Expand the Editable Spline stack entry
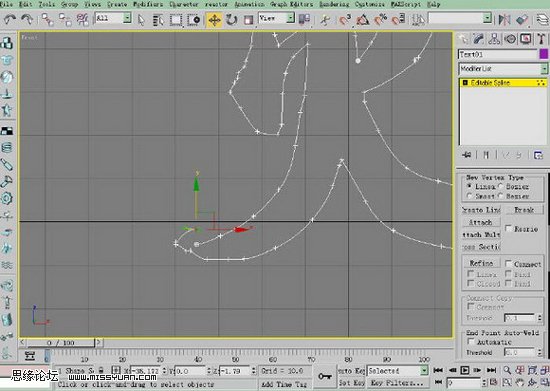The width and height of the screenshot is (550, 391). pos(465,83)
